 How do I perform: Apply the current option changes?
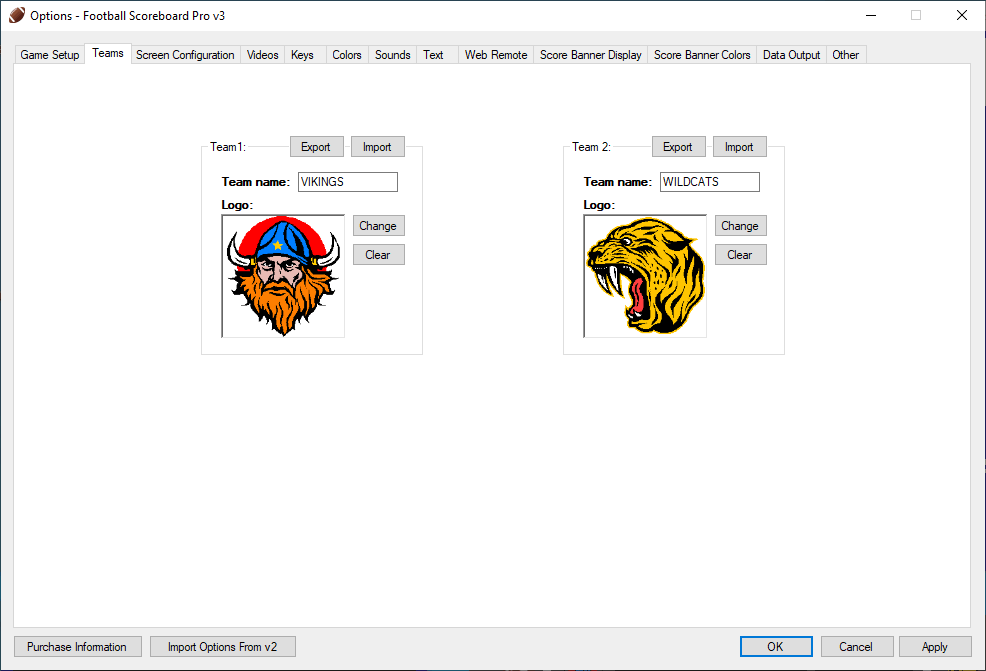[x=935, y=647]
